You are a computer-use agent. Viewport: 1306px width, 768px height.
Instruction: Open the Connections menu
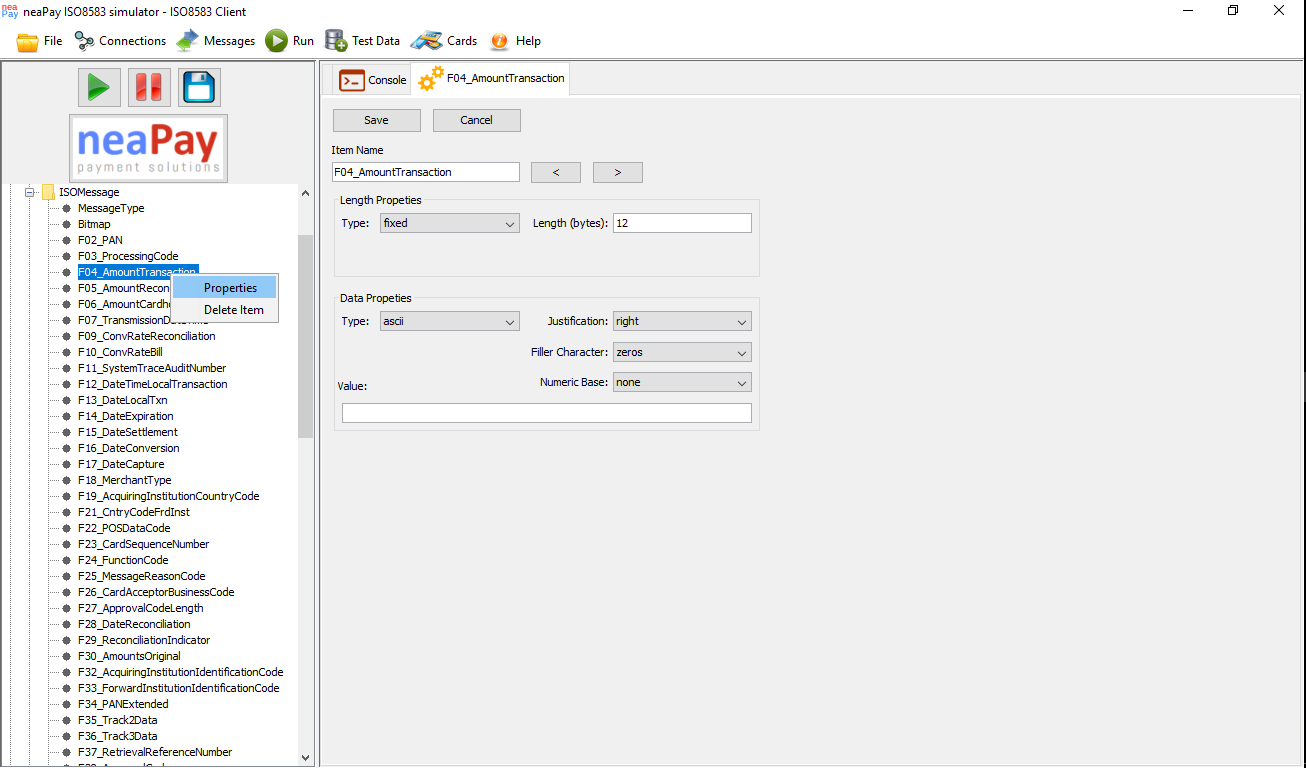click(120, 41)
